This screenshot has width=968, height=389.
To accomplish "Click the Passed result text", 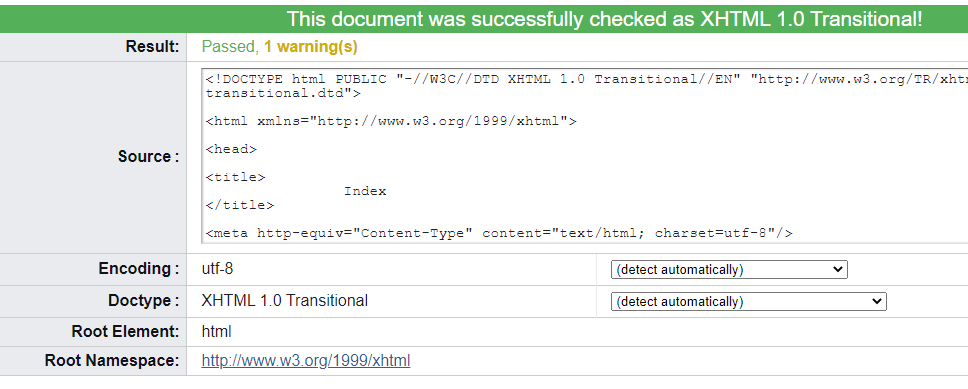I will click(230, 47).
